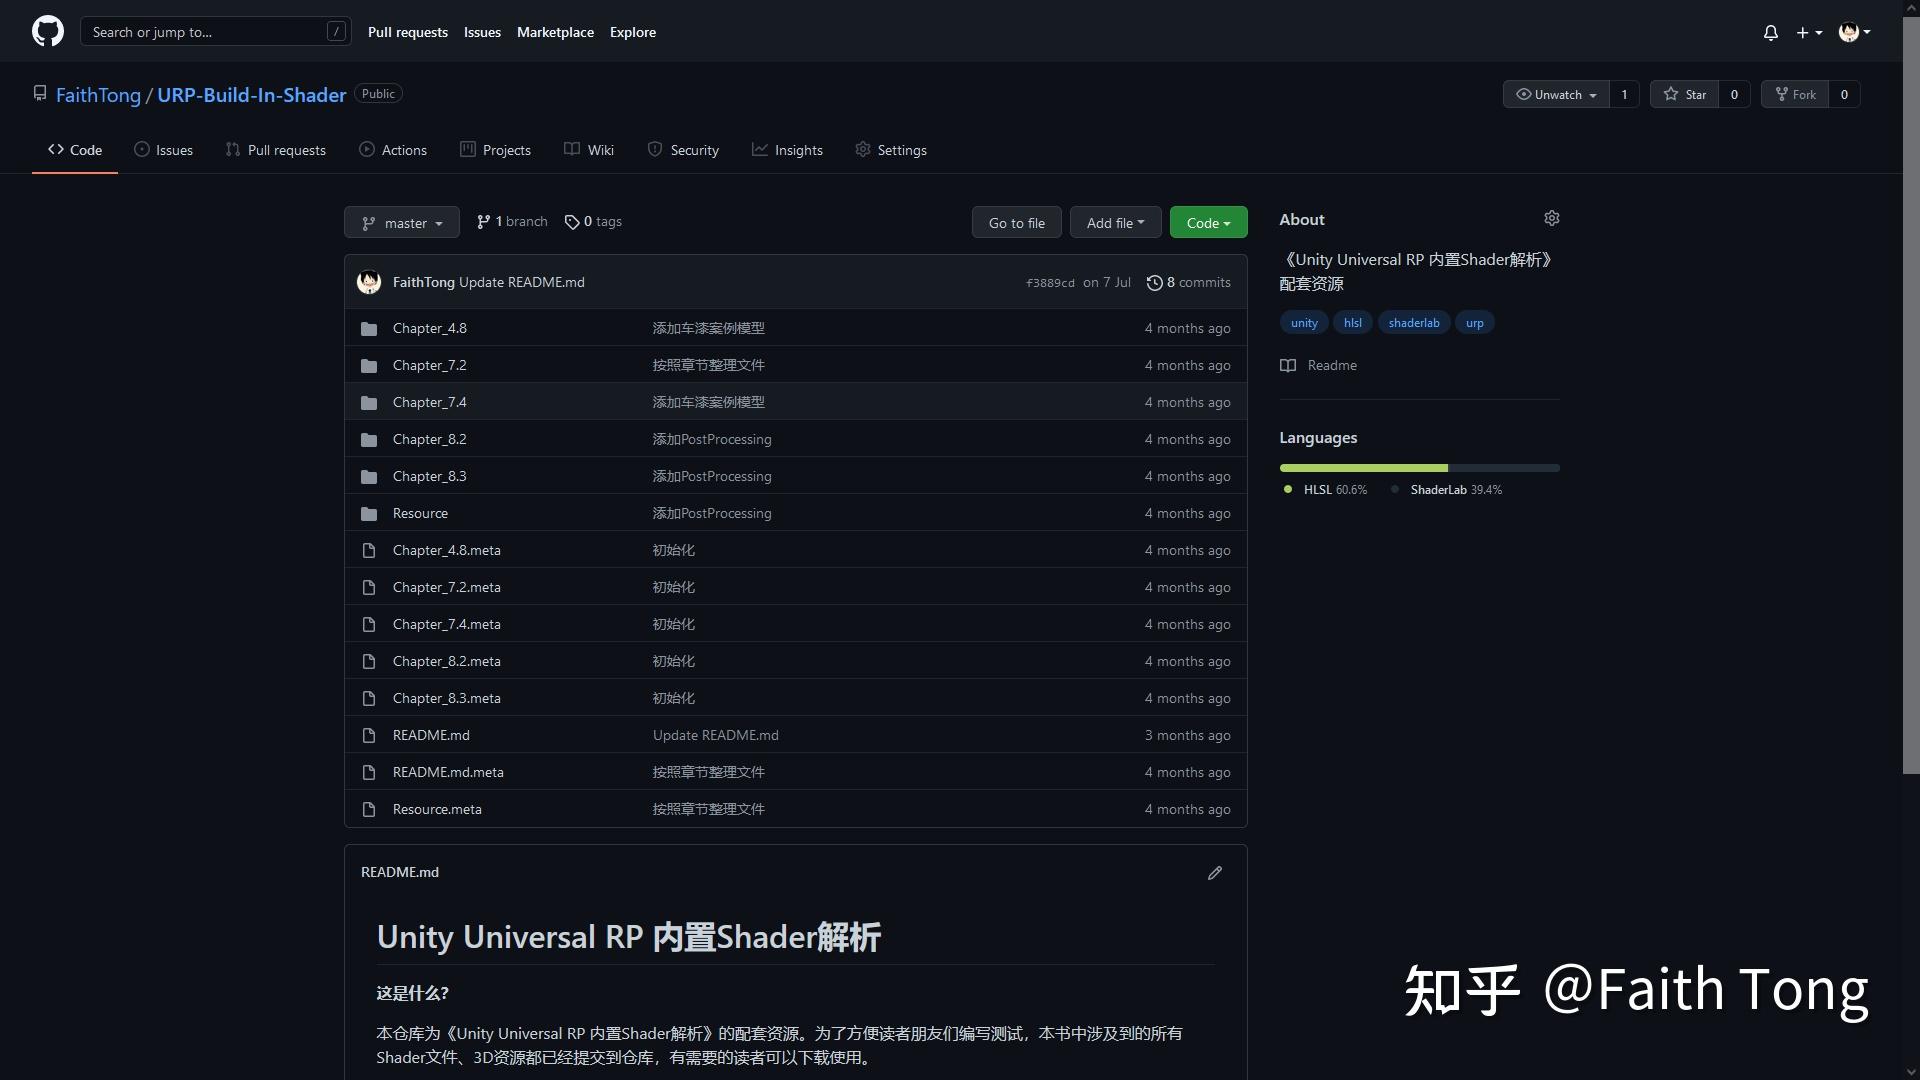The width and height of the screenshot is (1920, 1080).
Task: Click the GitHub logo in the header
Action: point(47,31)
